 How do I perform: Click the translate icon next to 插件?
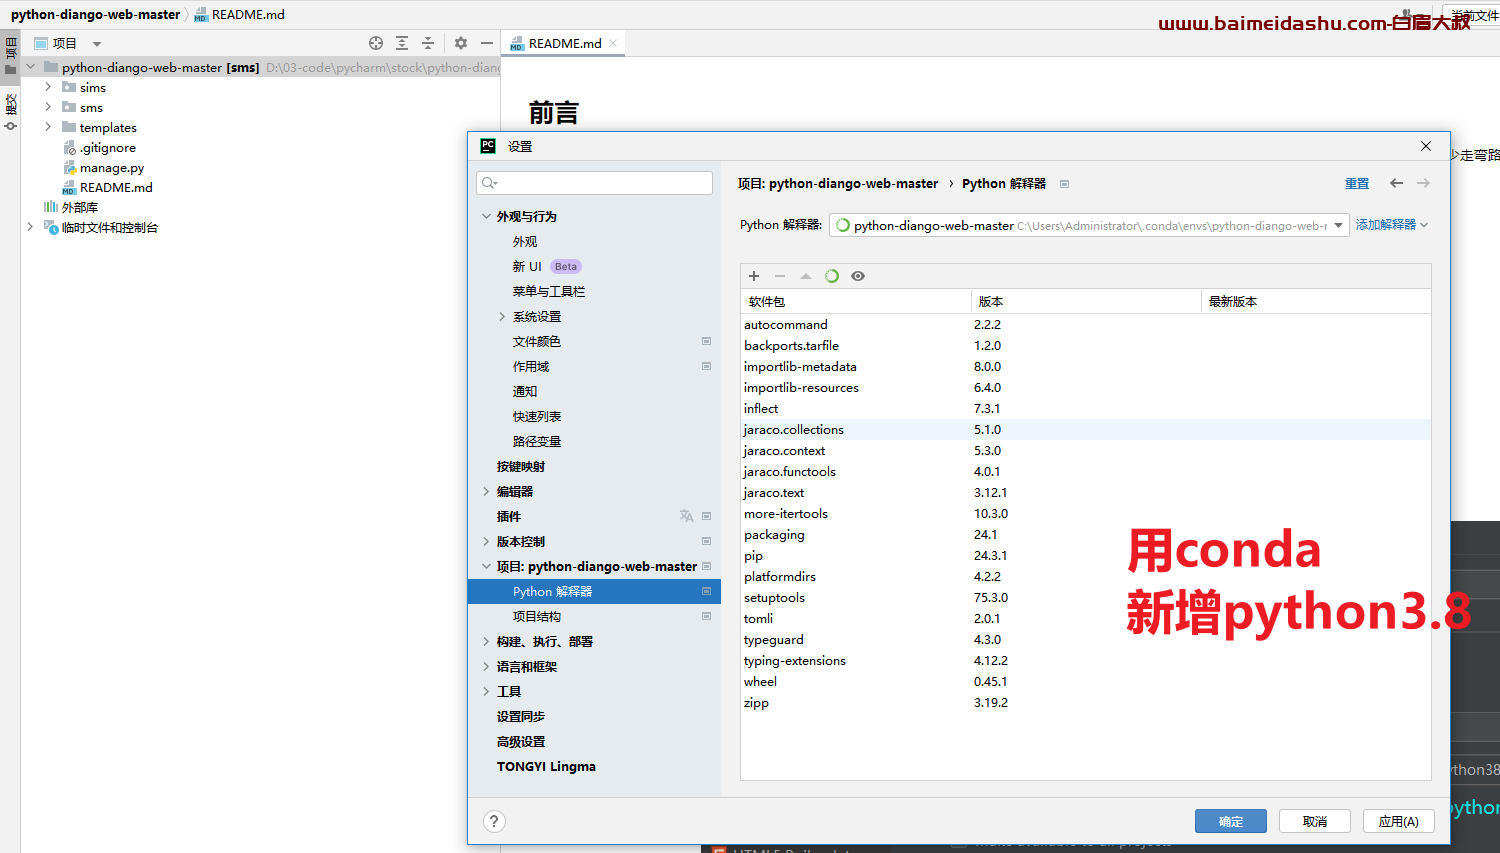[686, 516]
